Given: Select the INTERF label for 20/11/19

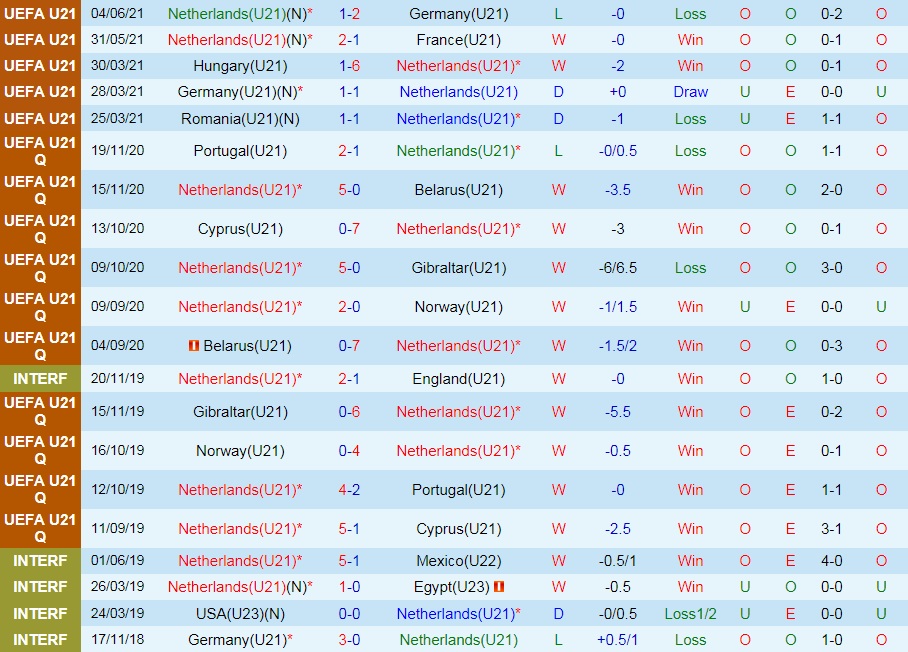Looking at the screenshot, I should [40, 379].
